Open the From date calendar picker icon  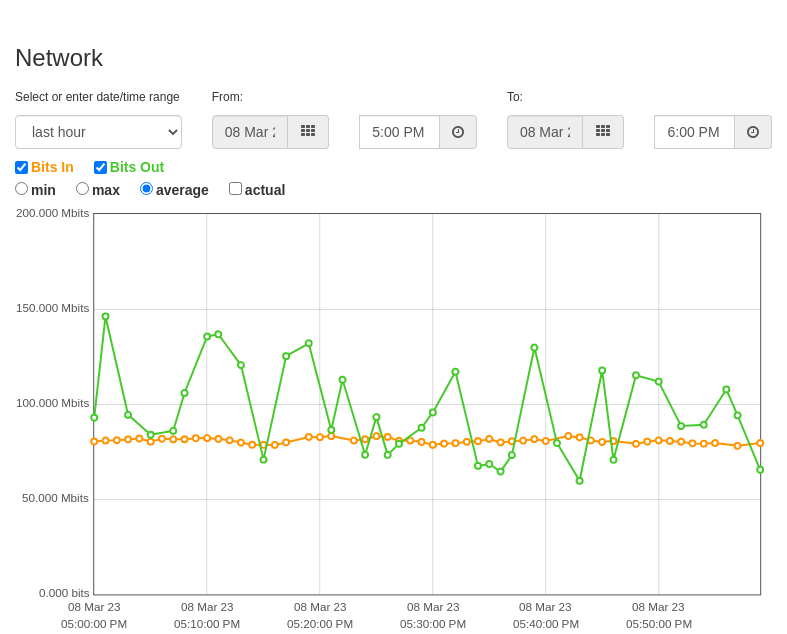point(308,132)
